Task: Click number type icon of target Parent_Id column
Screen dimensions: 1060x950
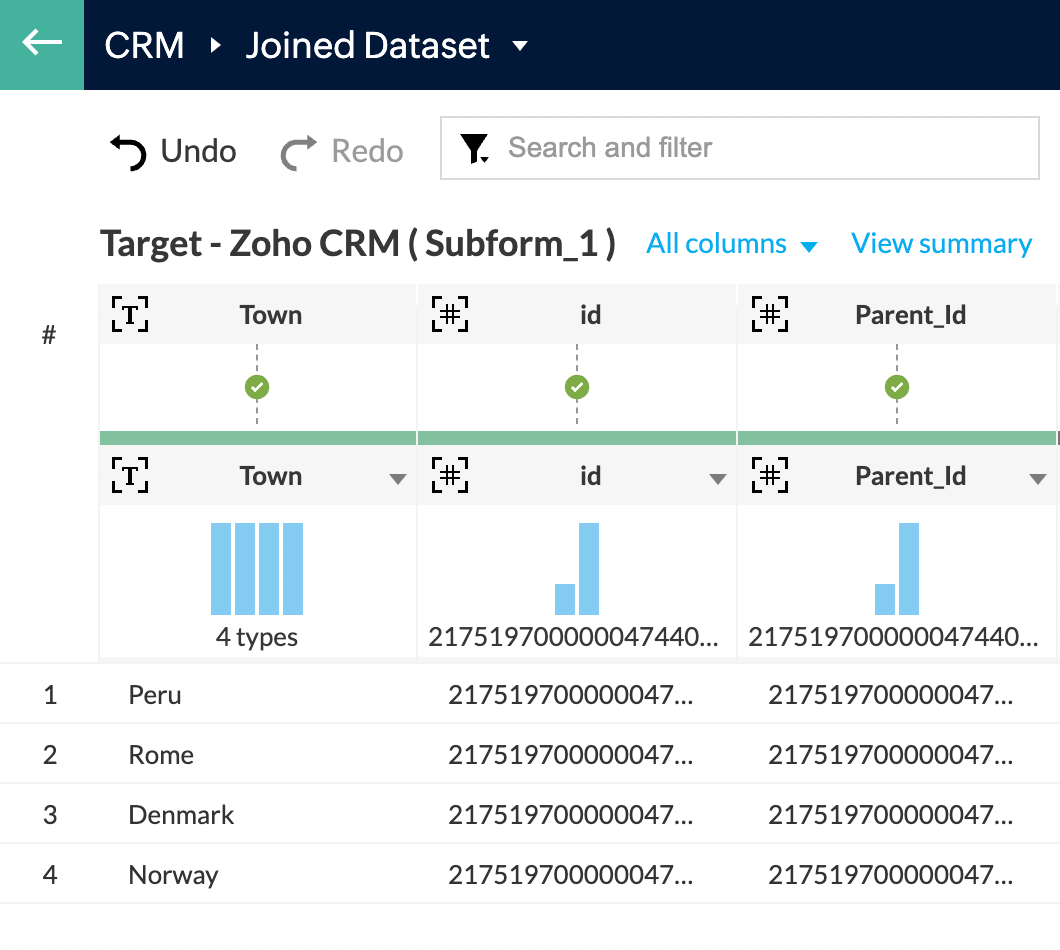Action: [x=770, y=315]
